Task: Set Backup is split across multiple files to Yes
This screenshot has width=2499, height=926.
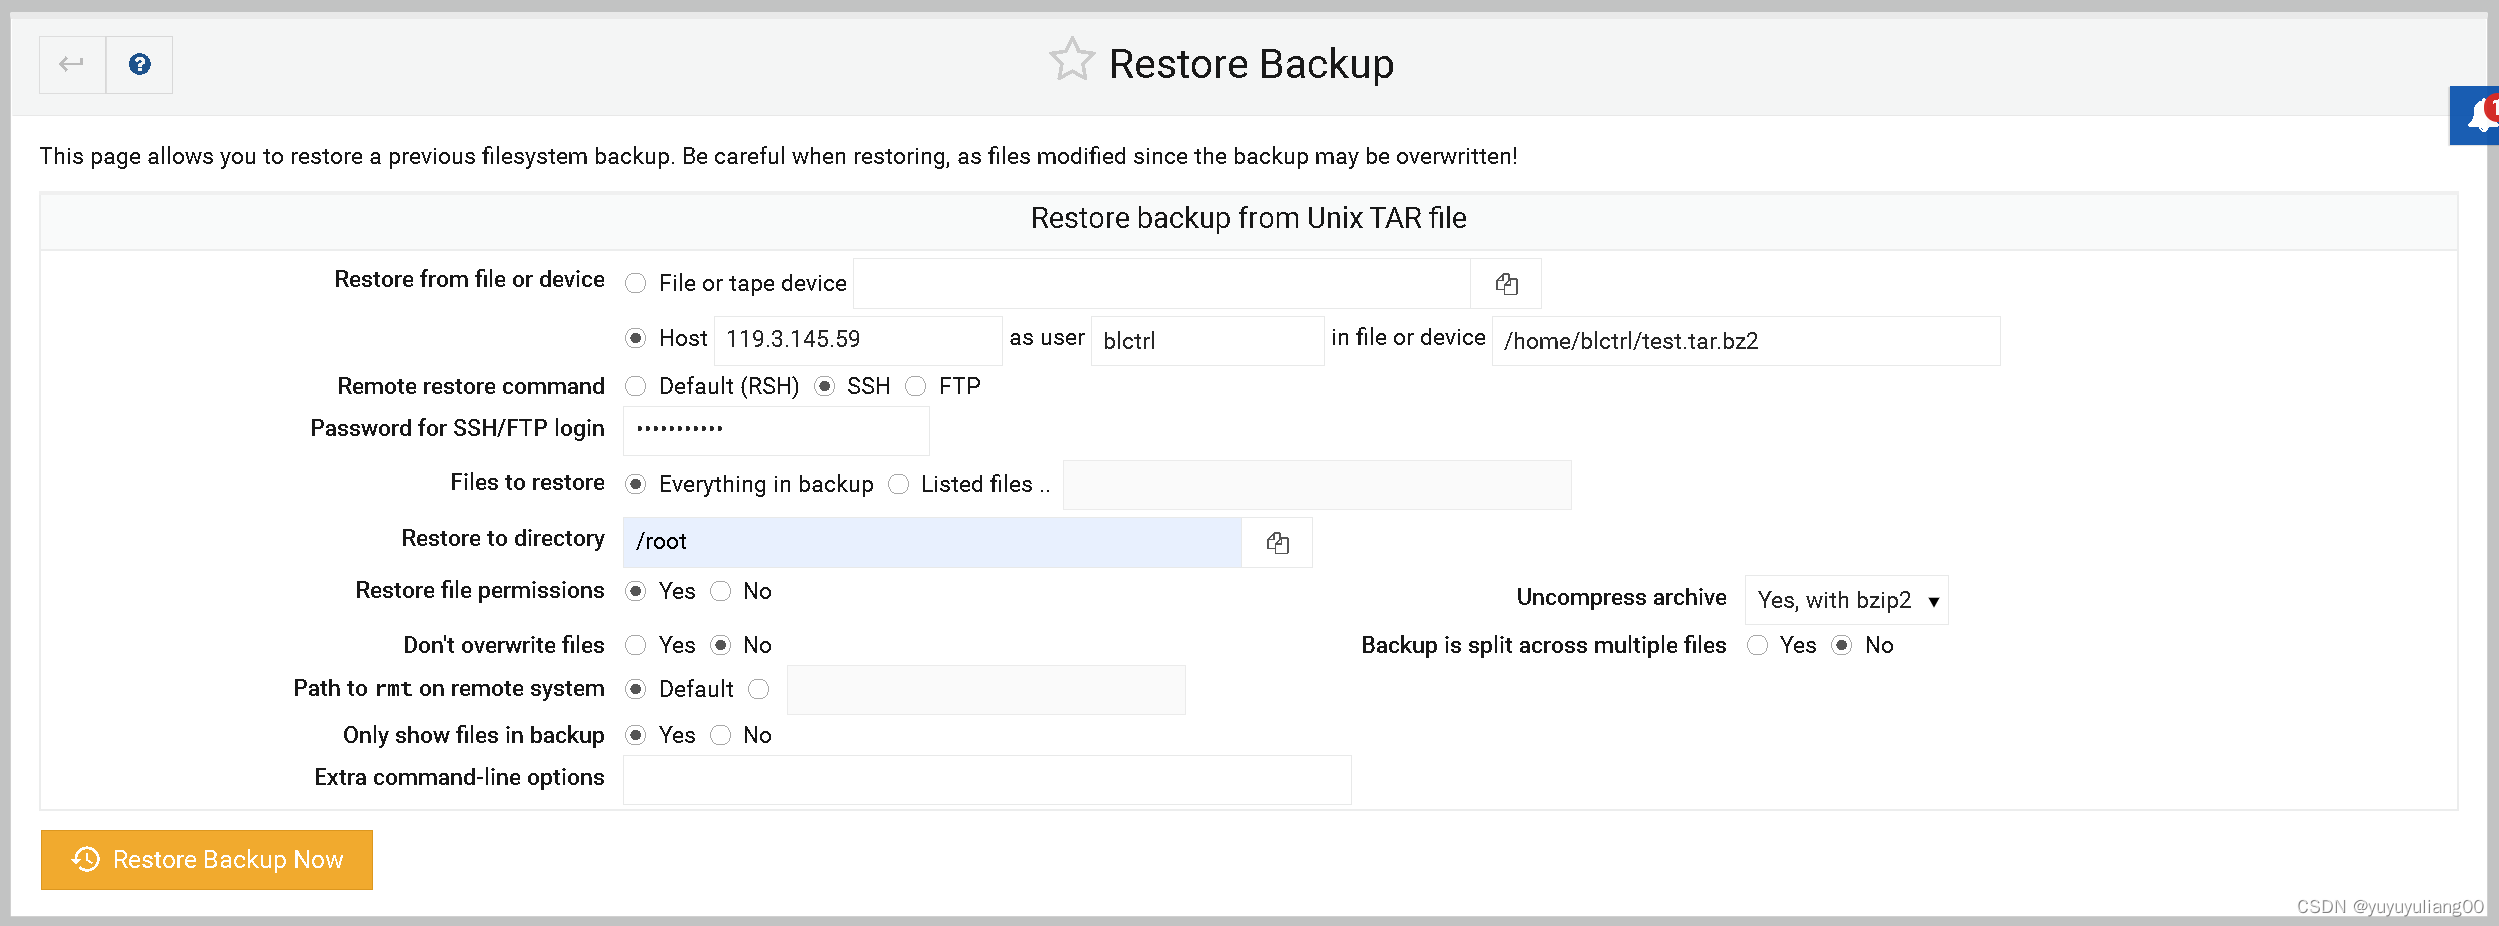Action: (1758, 646)
